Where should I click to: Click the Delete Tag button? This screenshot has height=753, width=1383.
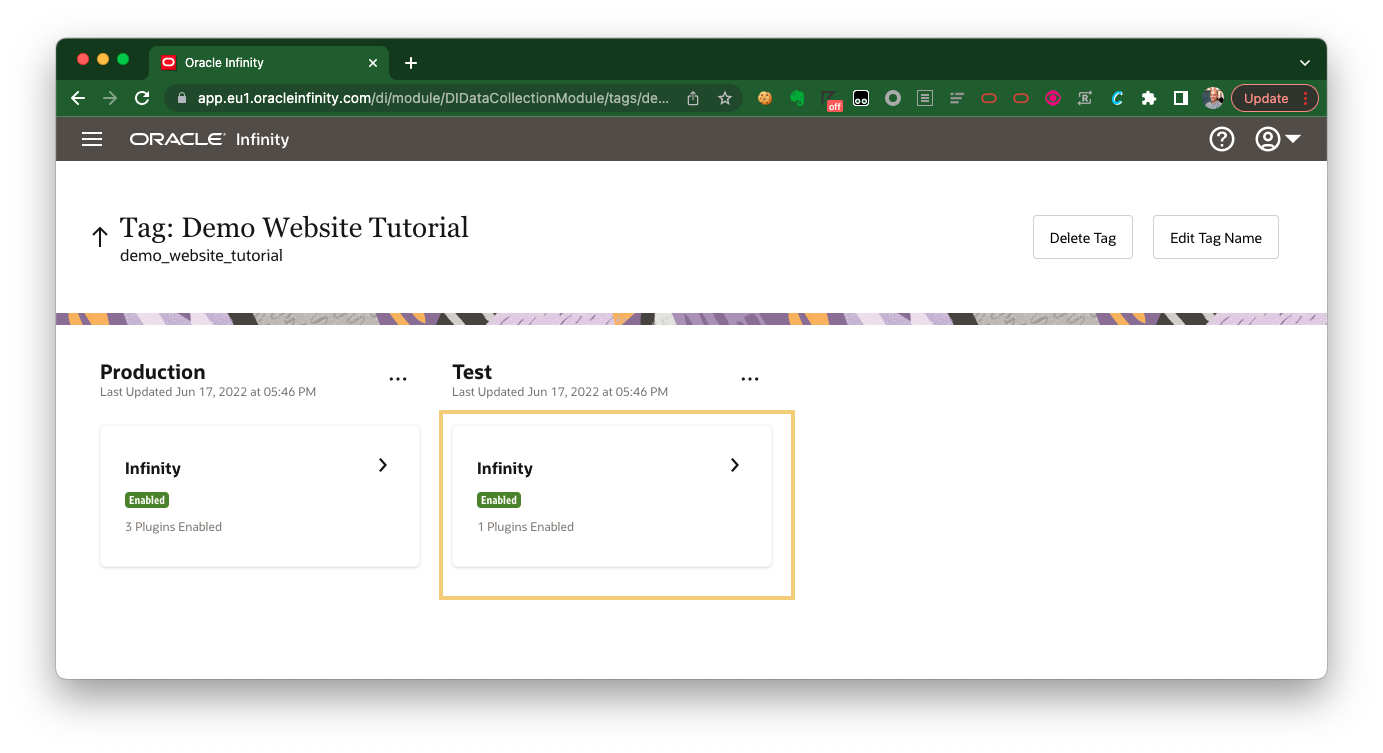coord(1083,238)
